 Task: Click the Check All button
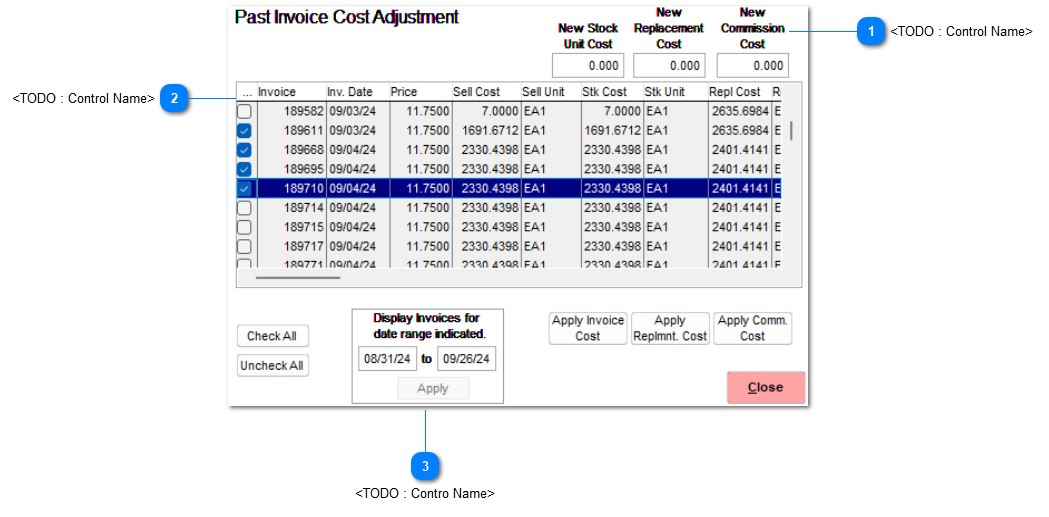click(273, 336)
